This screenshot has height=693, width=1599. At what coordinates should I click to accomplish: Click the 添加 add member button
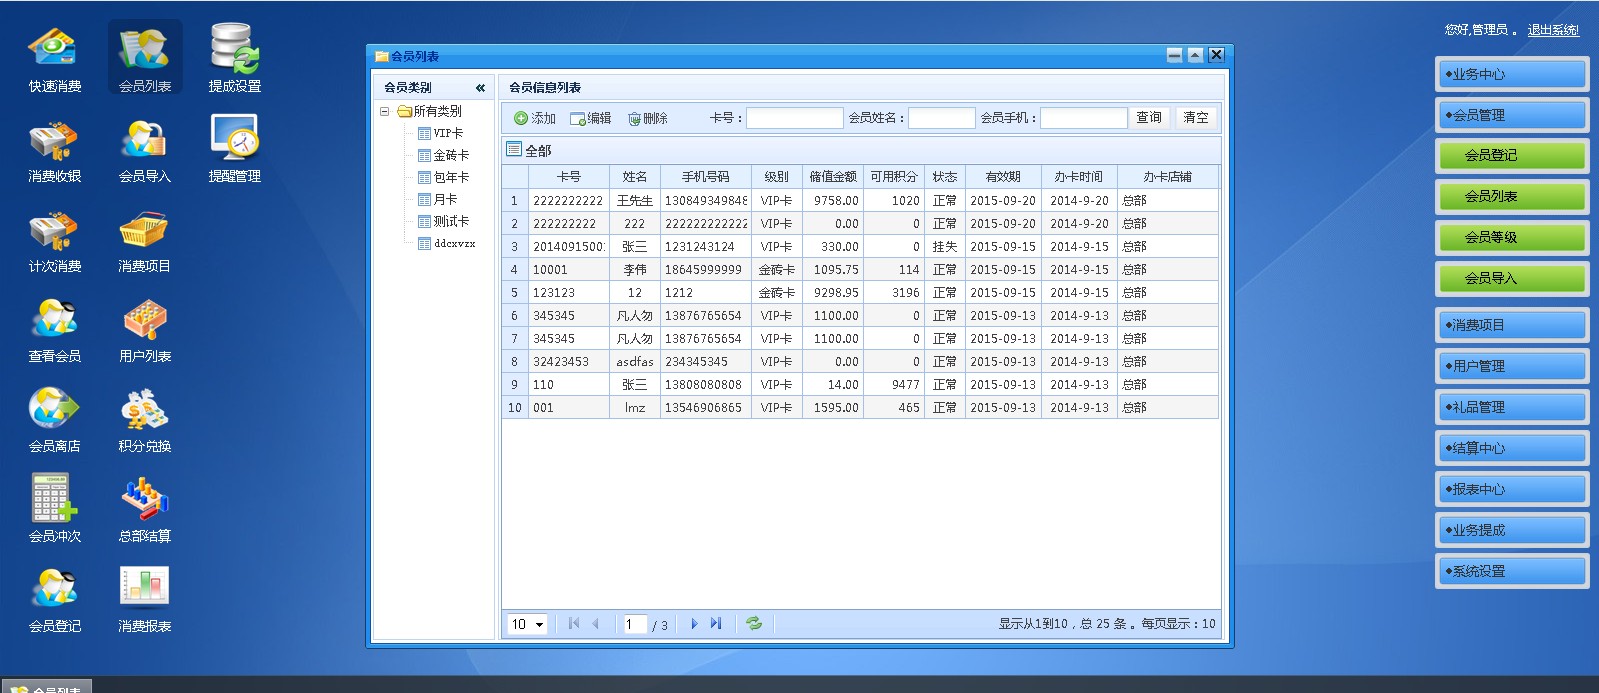tap(535, 118)
